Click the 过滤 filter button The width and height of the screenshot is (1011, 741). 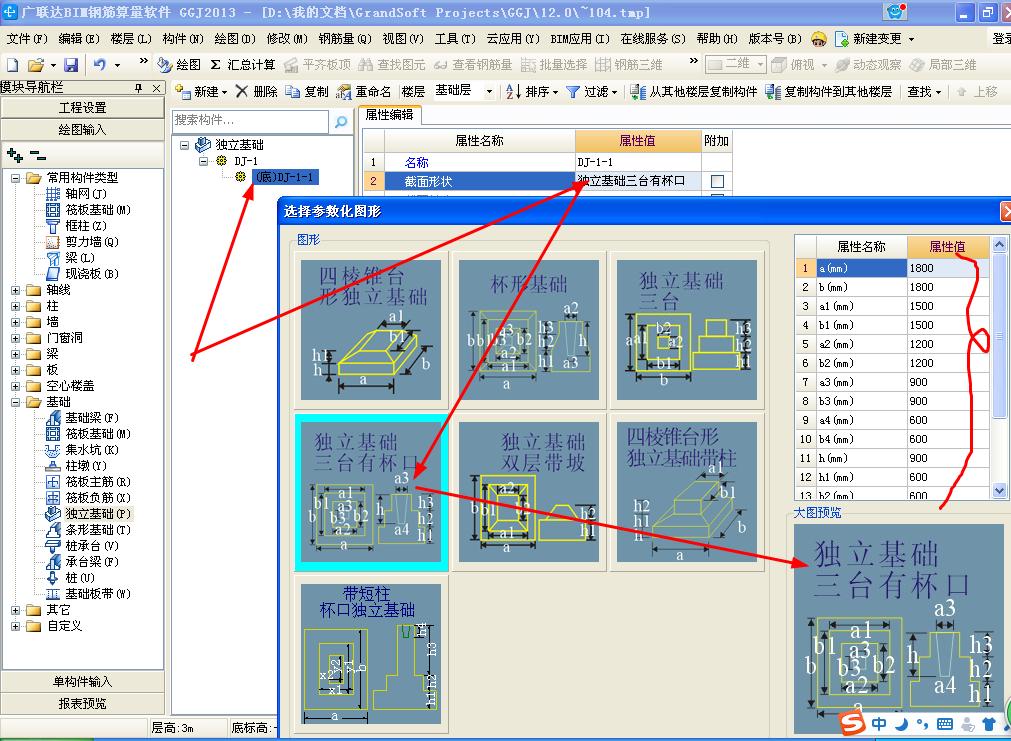[591, 92]
